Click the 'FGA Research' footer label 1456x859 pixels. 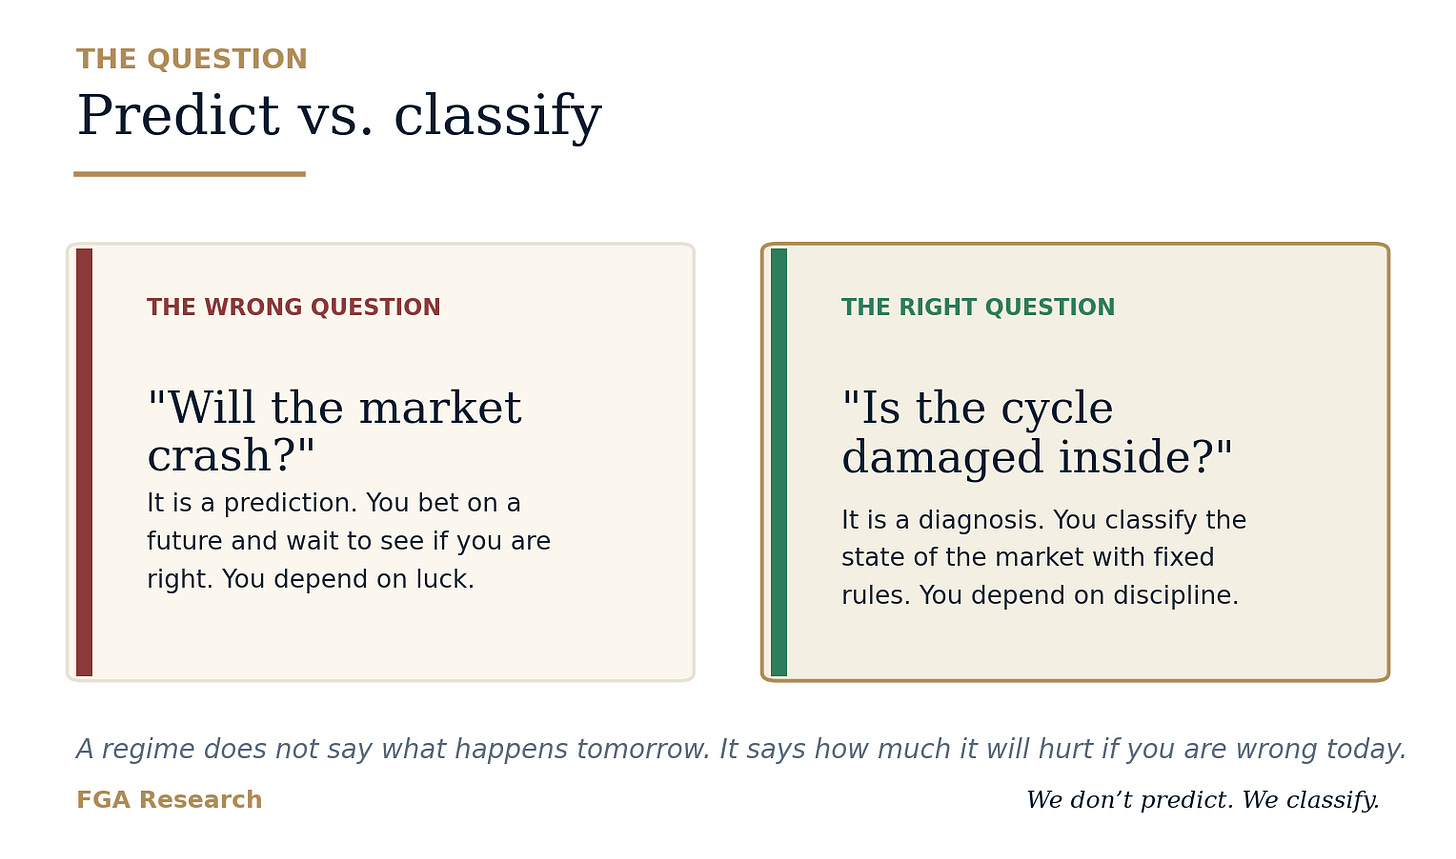[x=169, y=800]
